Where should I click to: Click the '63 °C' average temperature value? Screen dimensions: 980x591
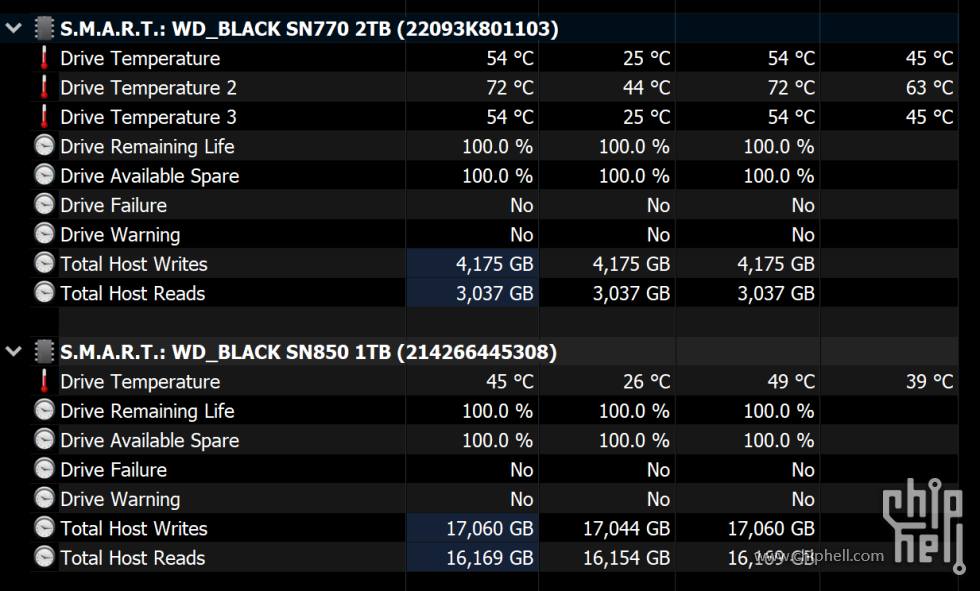click(x=929, y=87)
